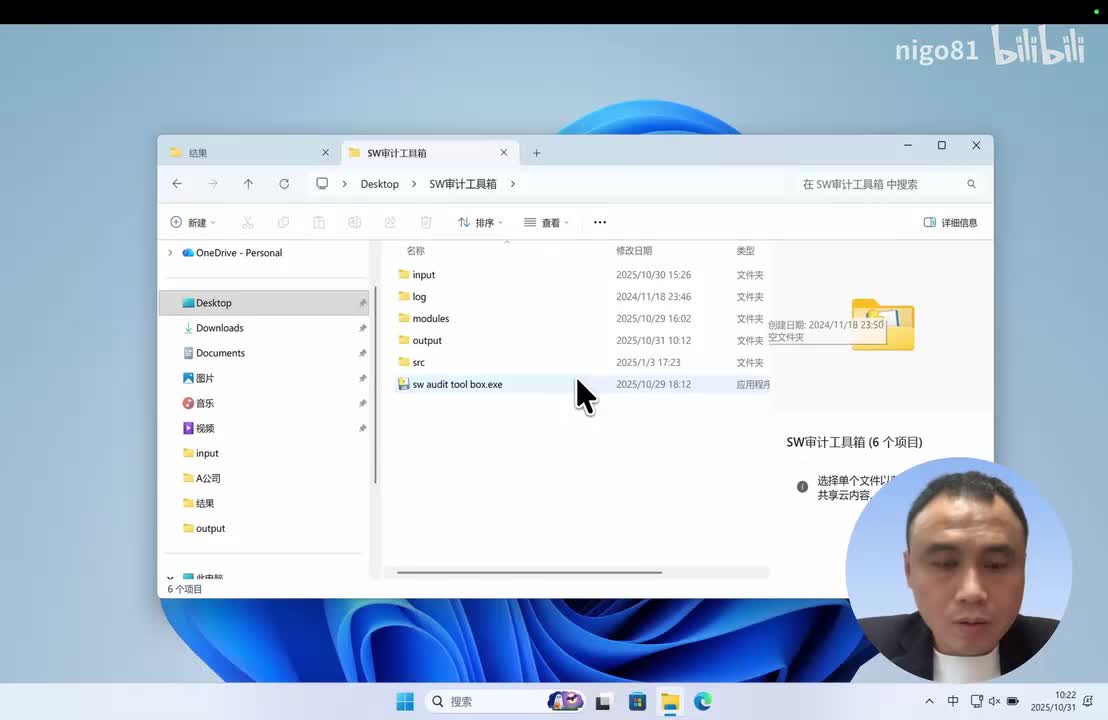Click SW审计工具箱 in address breadcrumb
The image size is (1108, 720).
[463, 184]
